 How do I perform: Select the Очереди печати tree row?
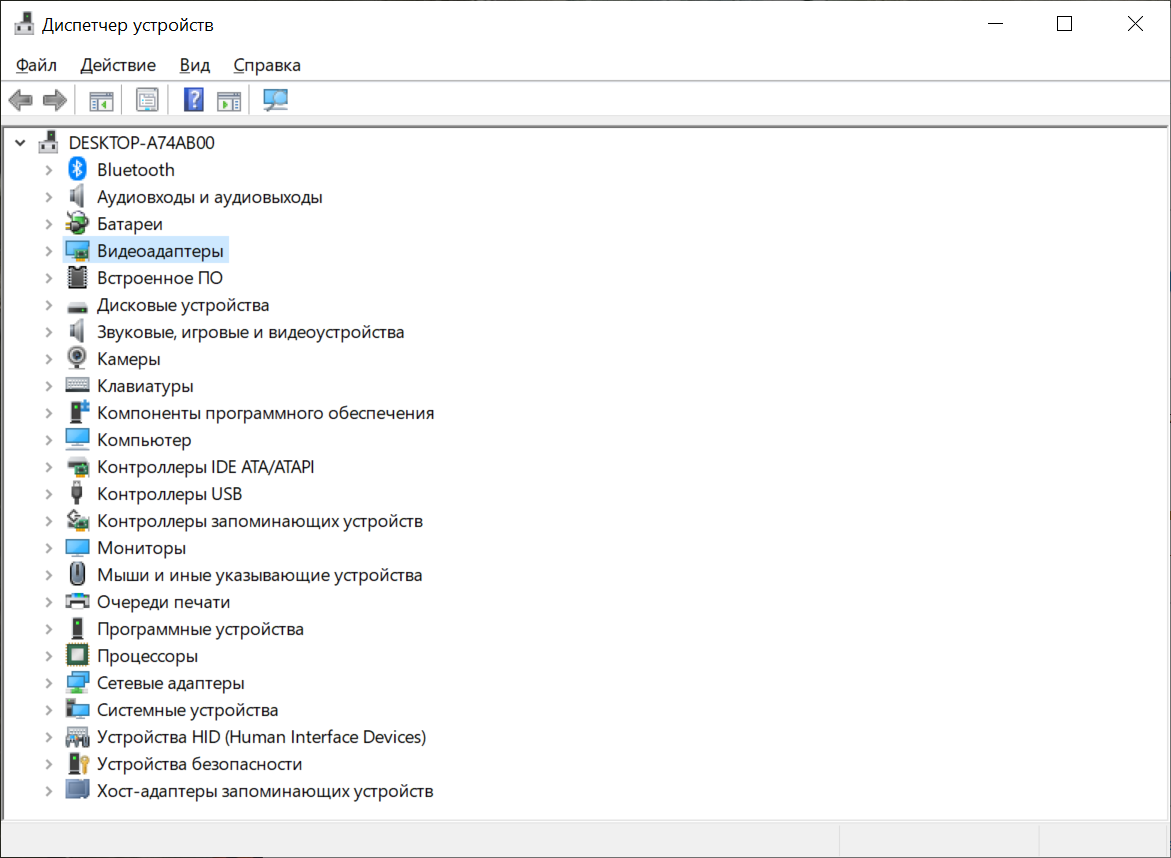[x=164, y=602]
